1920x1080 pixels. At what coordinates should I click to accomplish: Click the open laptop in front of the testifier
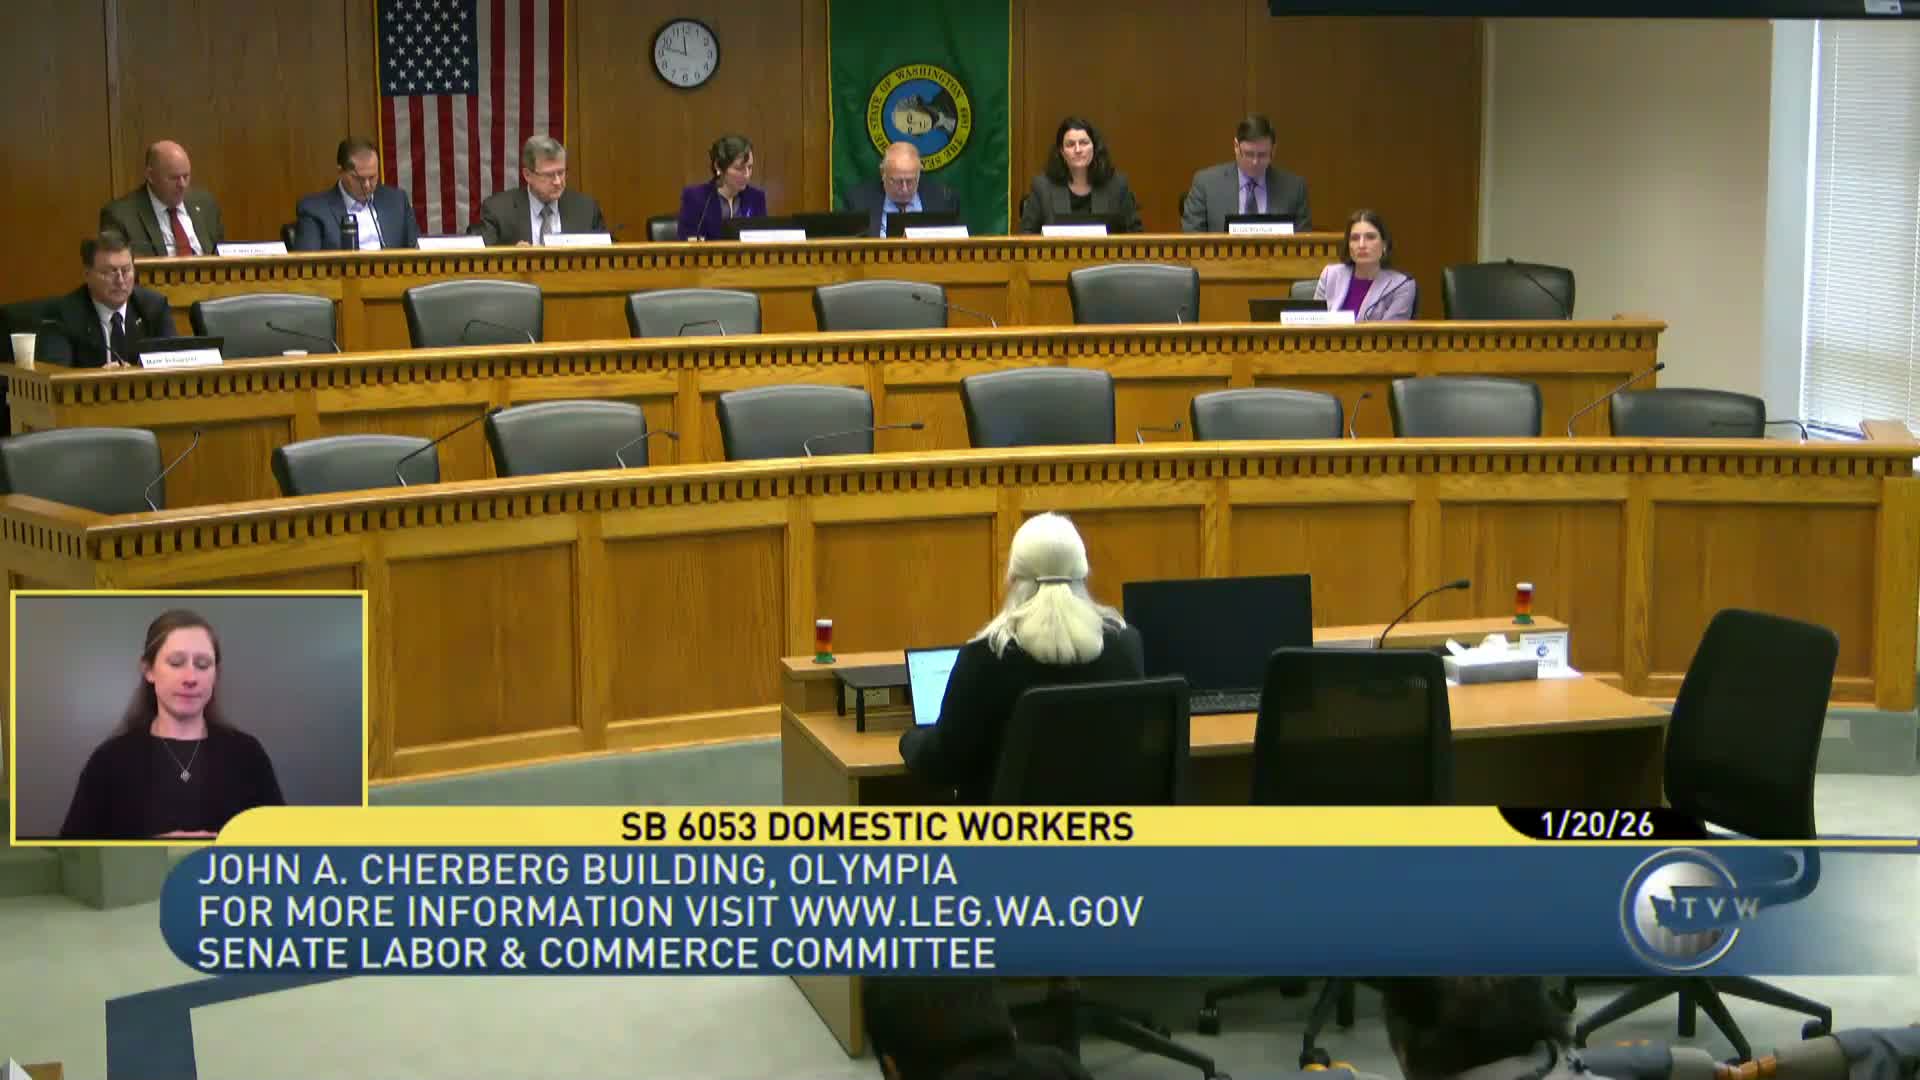(x=930, y=685)
